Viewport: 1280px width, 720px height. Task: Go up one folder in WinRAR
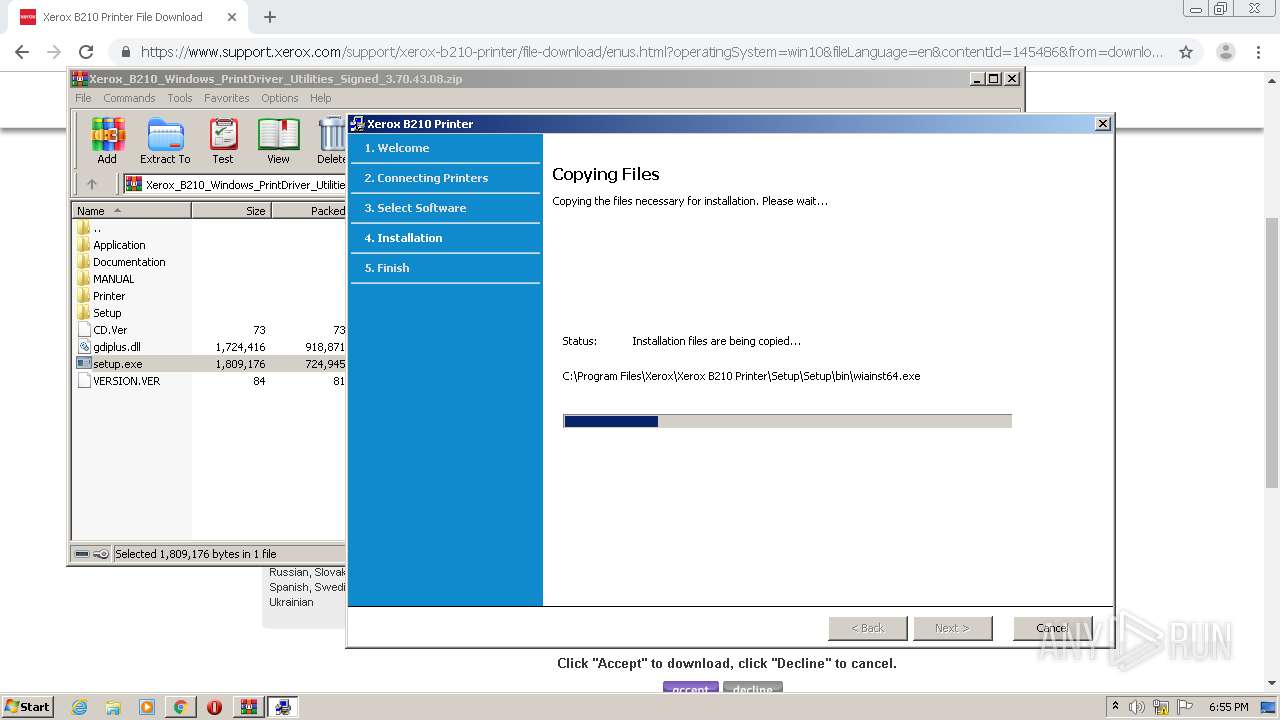[92, 184]
